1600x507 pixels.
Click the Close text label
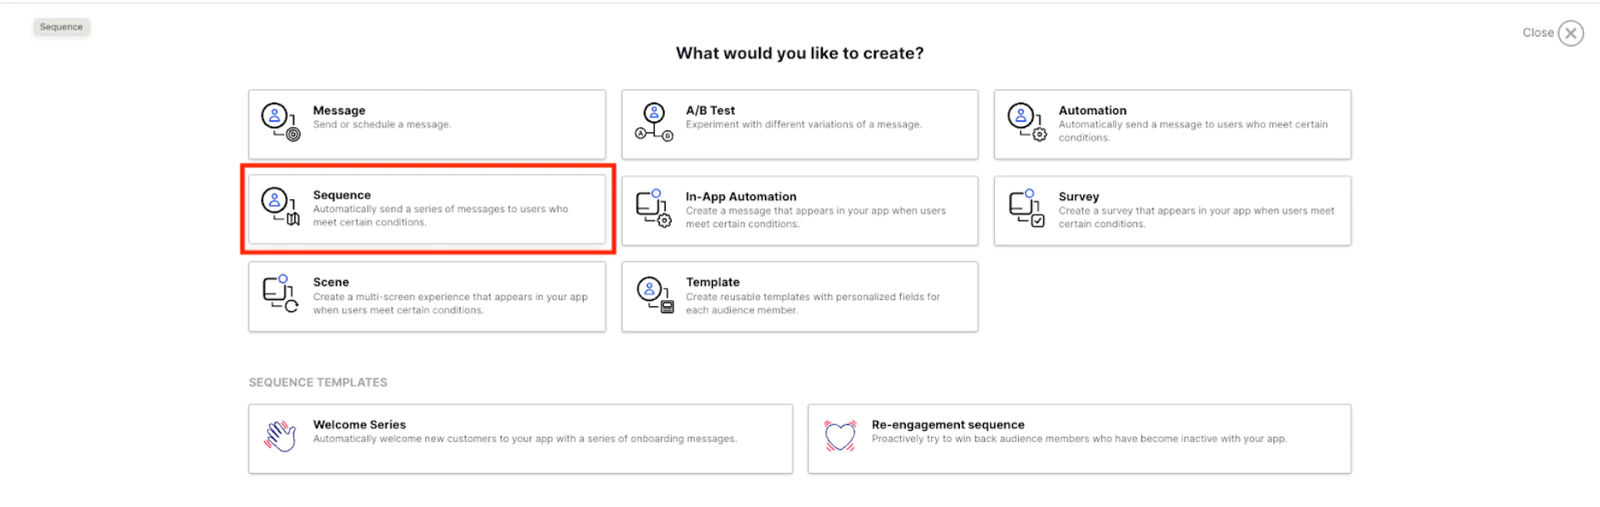(x=1537, y=33)
